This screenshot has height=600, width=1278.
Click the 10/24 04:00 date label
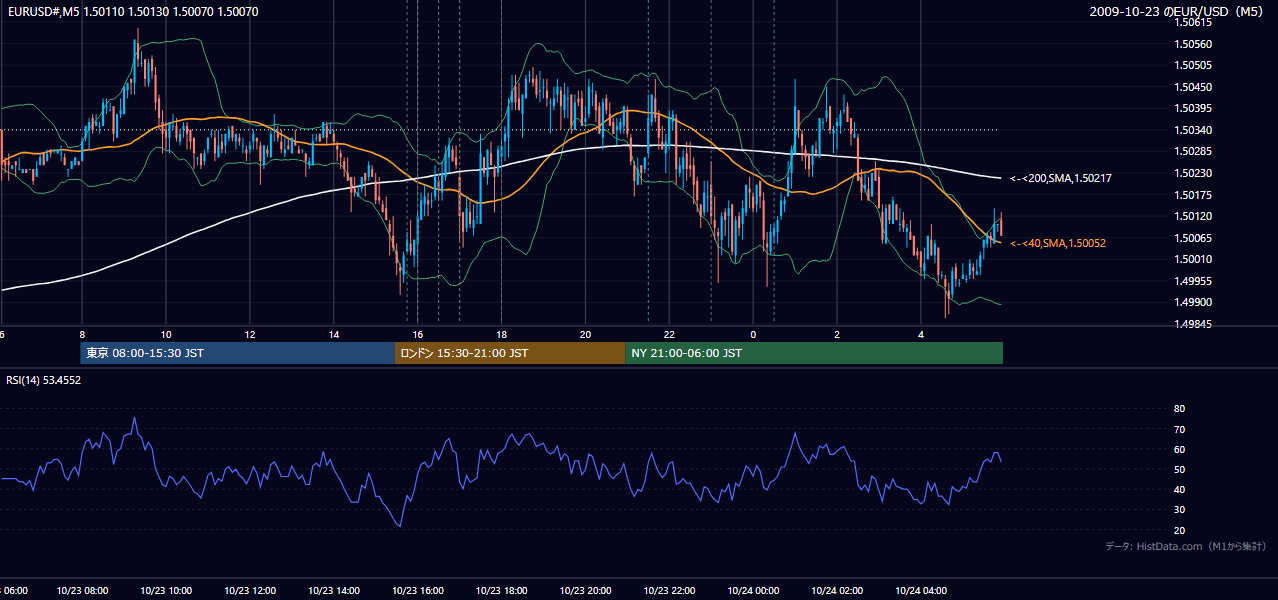(921, 591)
